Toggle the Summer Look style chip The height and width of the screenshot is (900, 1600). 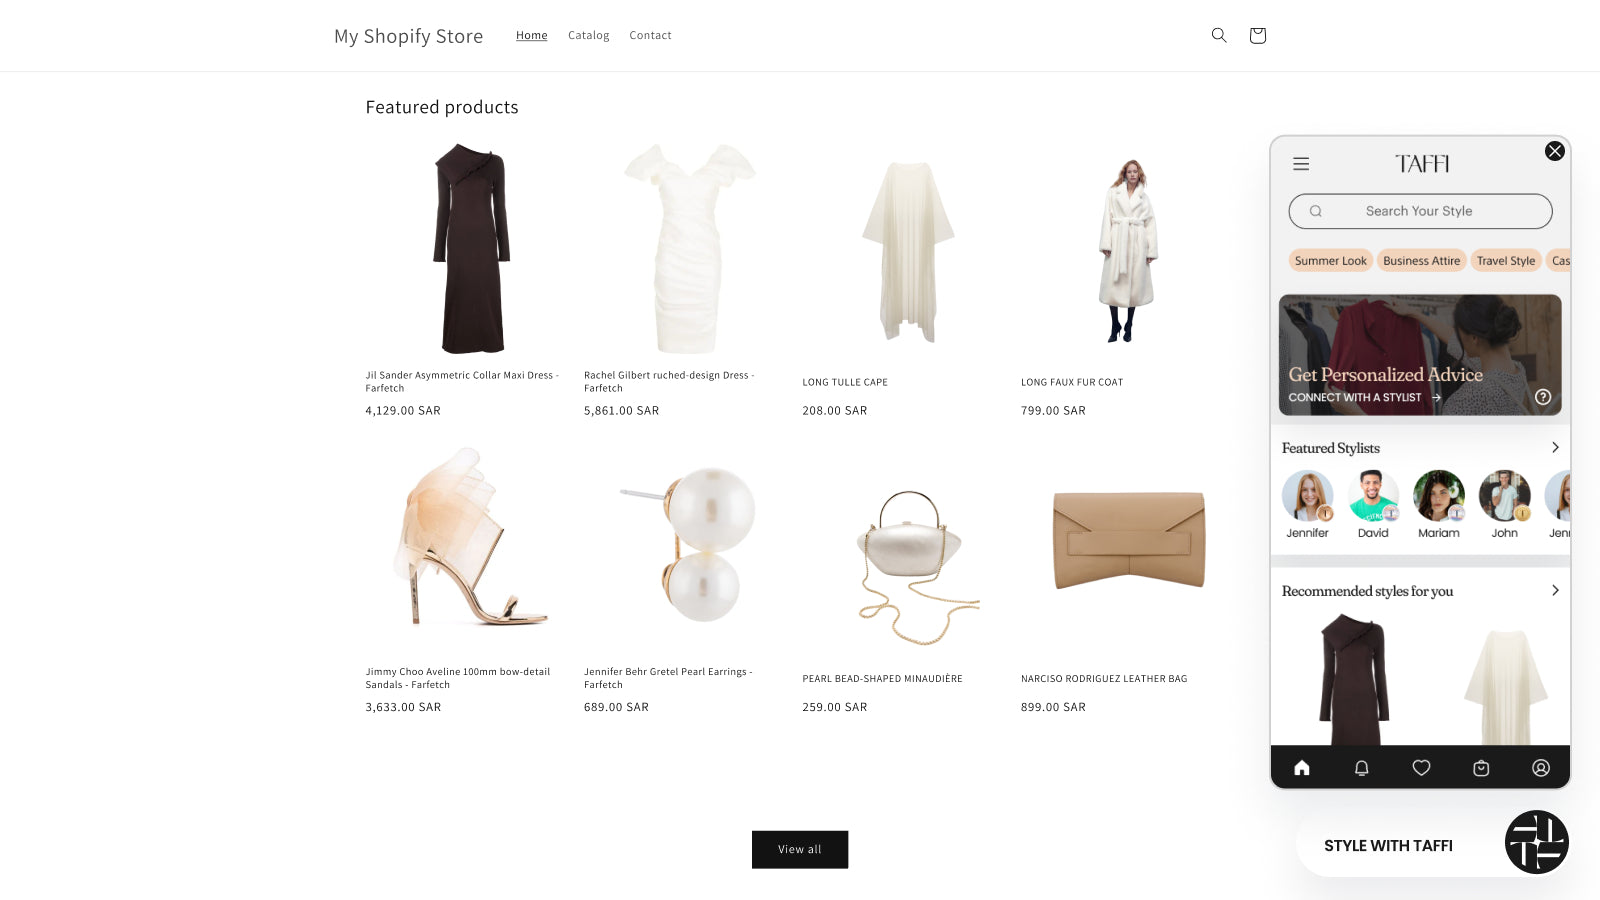point(1330,260)
